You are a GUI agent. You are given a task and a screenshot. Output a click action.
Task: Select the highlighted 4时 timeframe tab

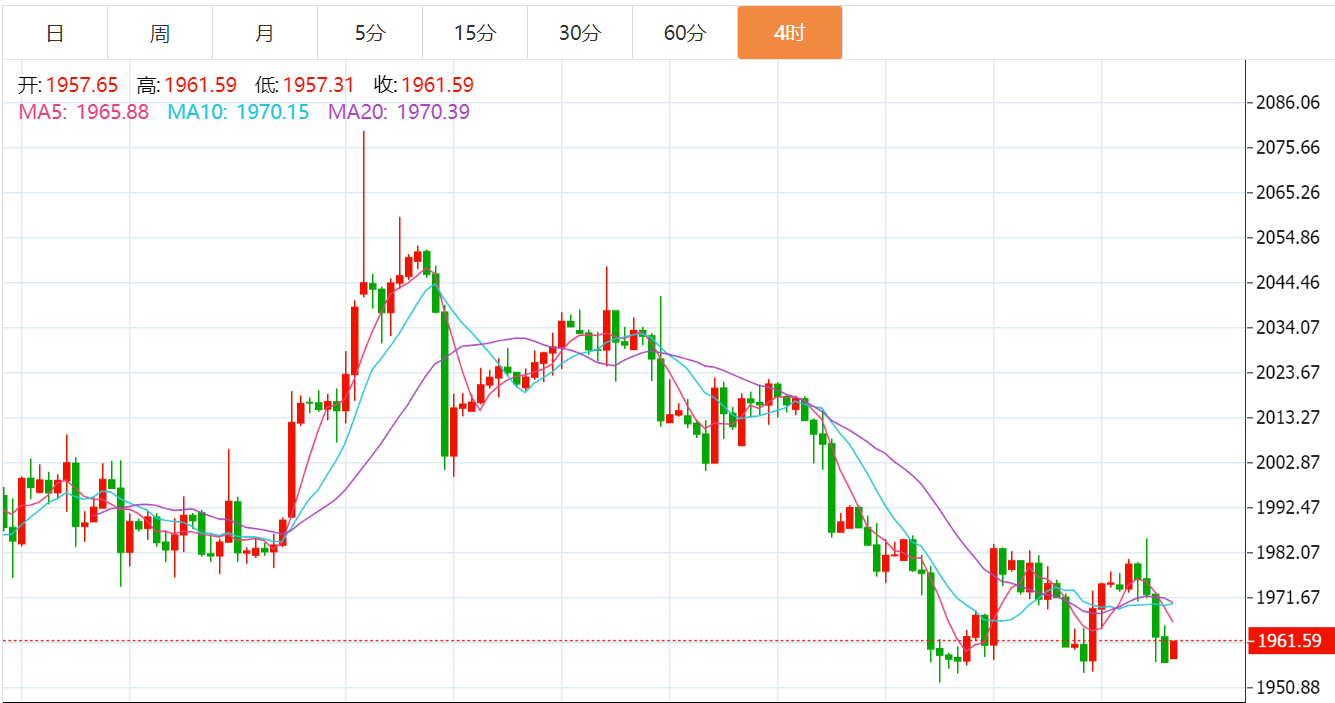[x=790, y=33]
